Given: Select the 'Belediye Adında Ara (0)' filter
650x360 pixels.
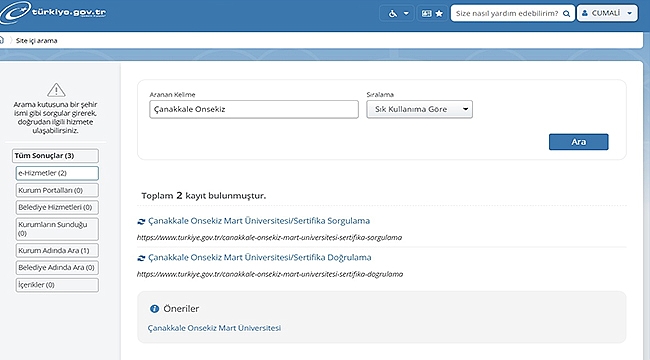Looking at the screenshot, I should pos(57,268).
